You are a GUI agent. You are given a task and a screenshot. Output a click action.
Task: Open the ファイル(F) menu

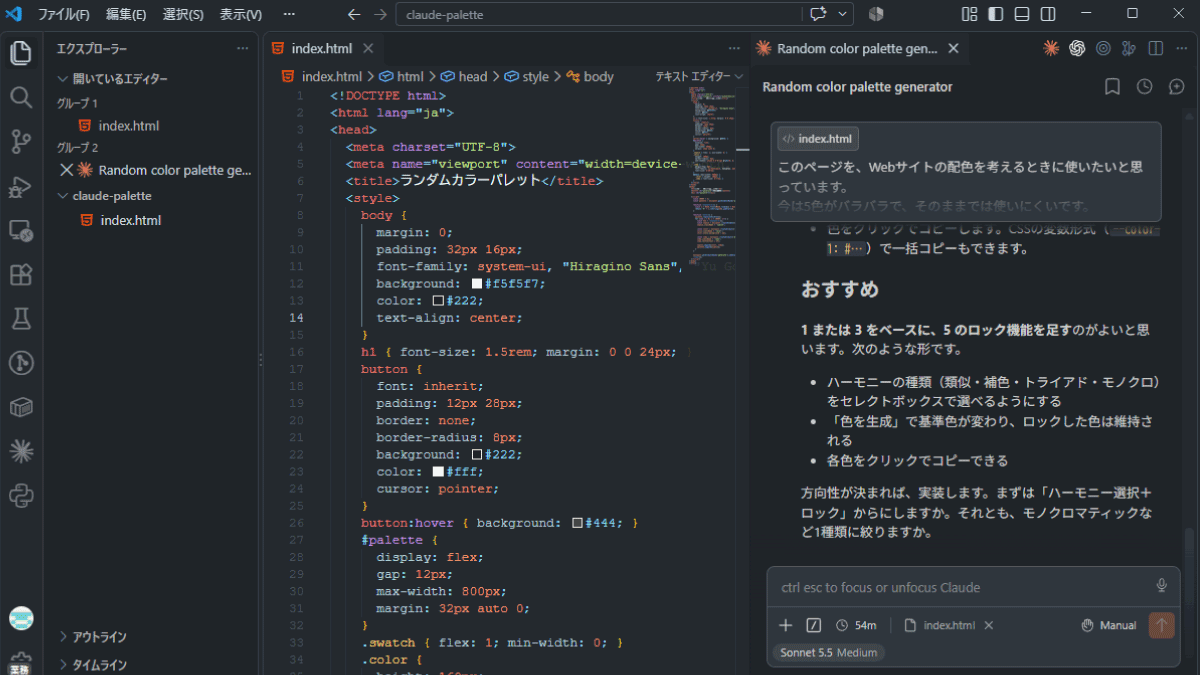pos(64,14)
